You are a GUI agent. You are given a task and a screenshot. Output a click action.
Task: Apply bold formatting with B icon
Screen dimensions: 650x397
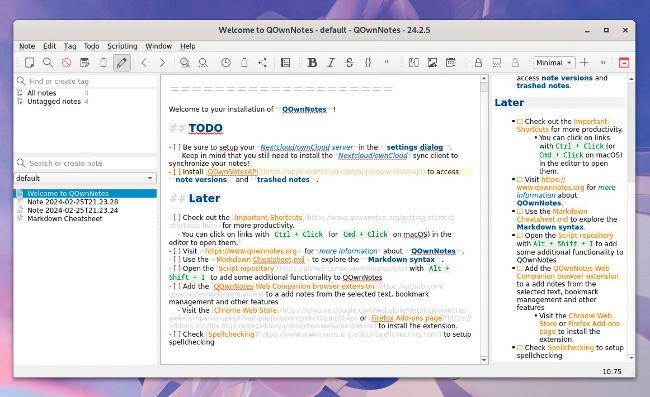(312, 63)
